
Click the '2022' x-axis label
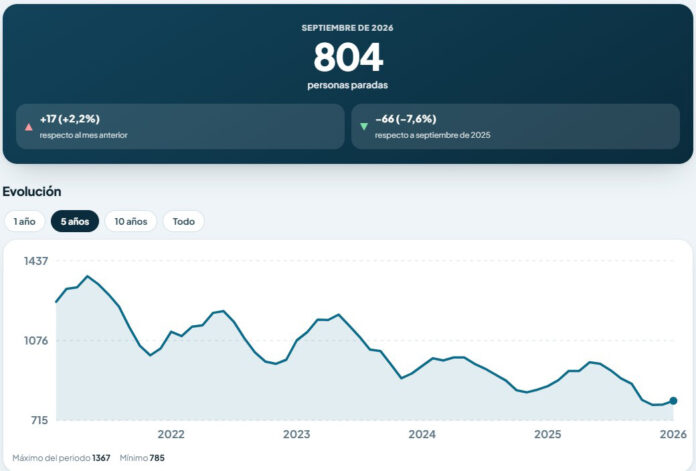click(171, 434)
